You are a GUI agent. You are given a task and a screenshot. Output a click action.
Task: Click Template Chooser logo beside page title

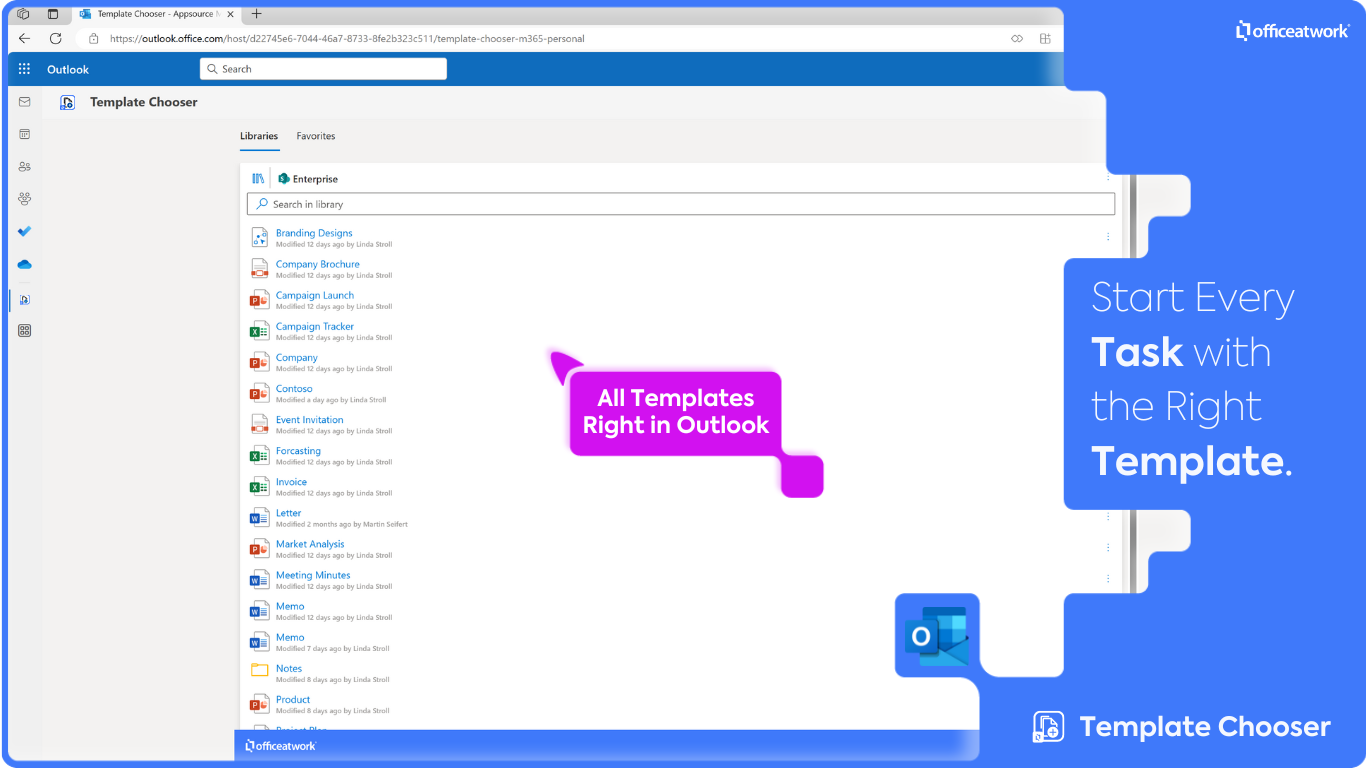tap(67, 102)
